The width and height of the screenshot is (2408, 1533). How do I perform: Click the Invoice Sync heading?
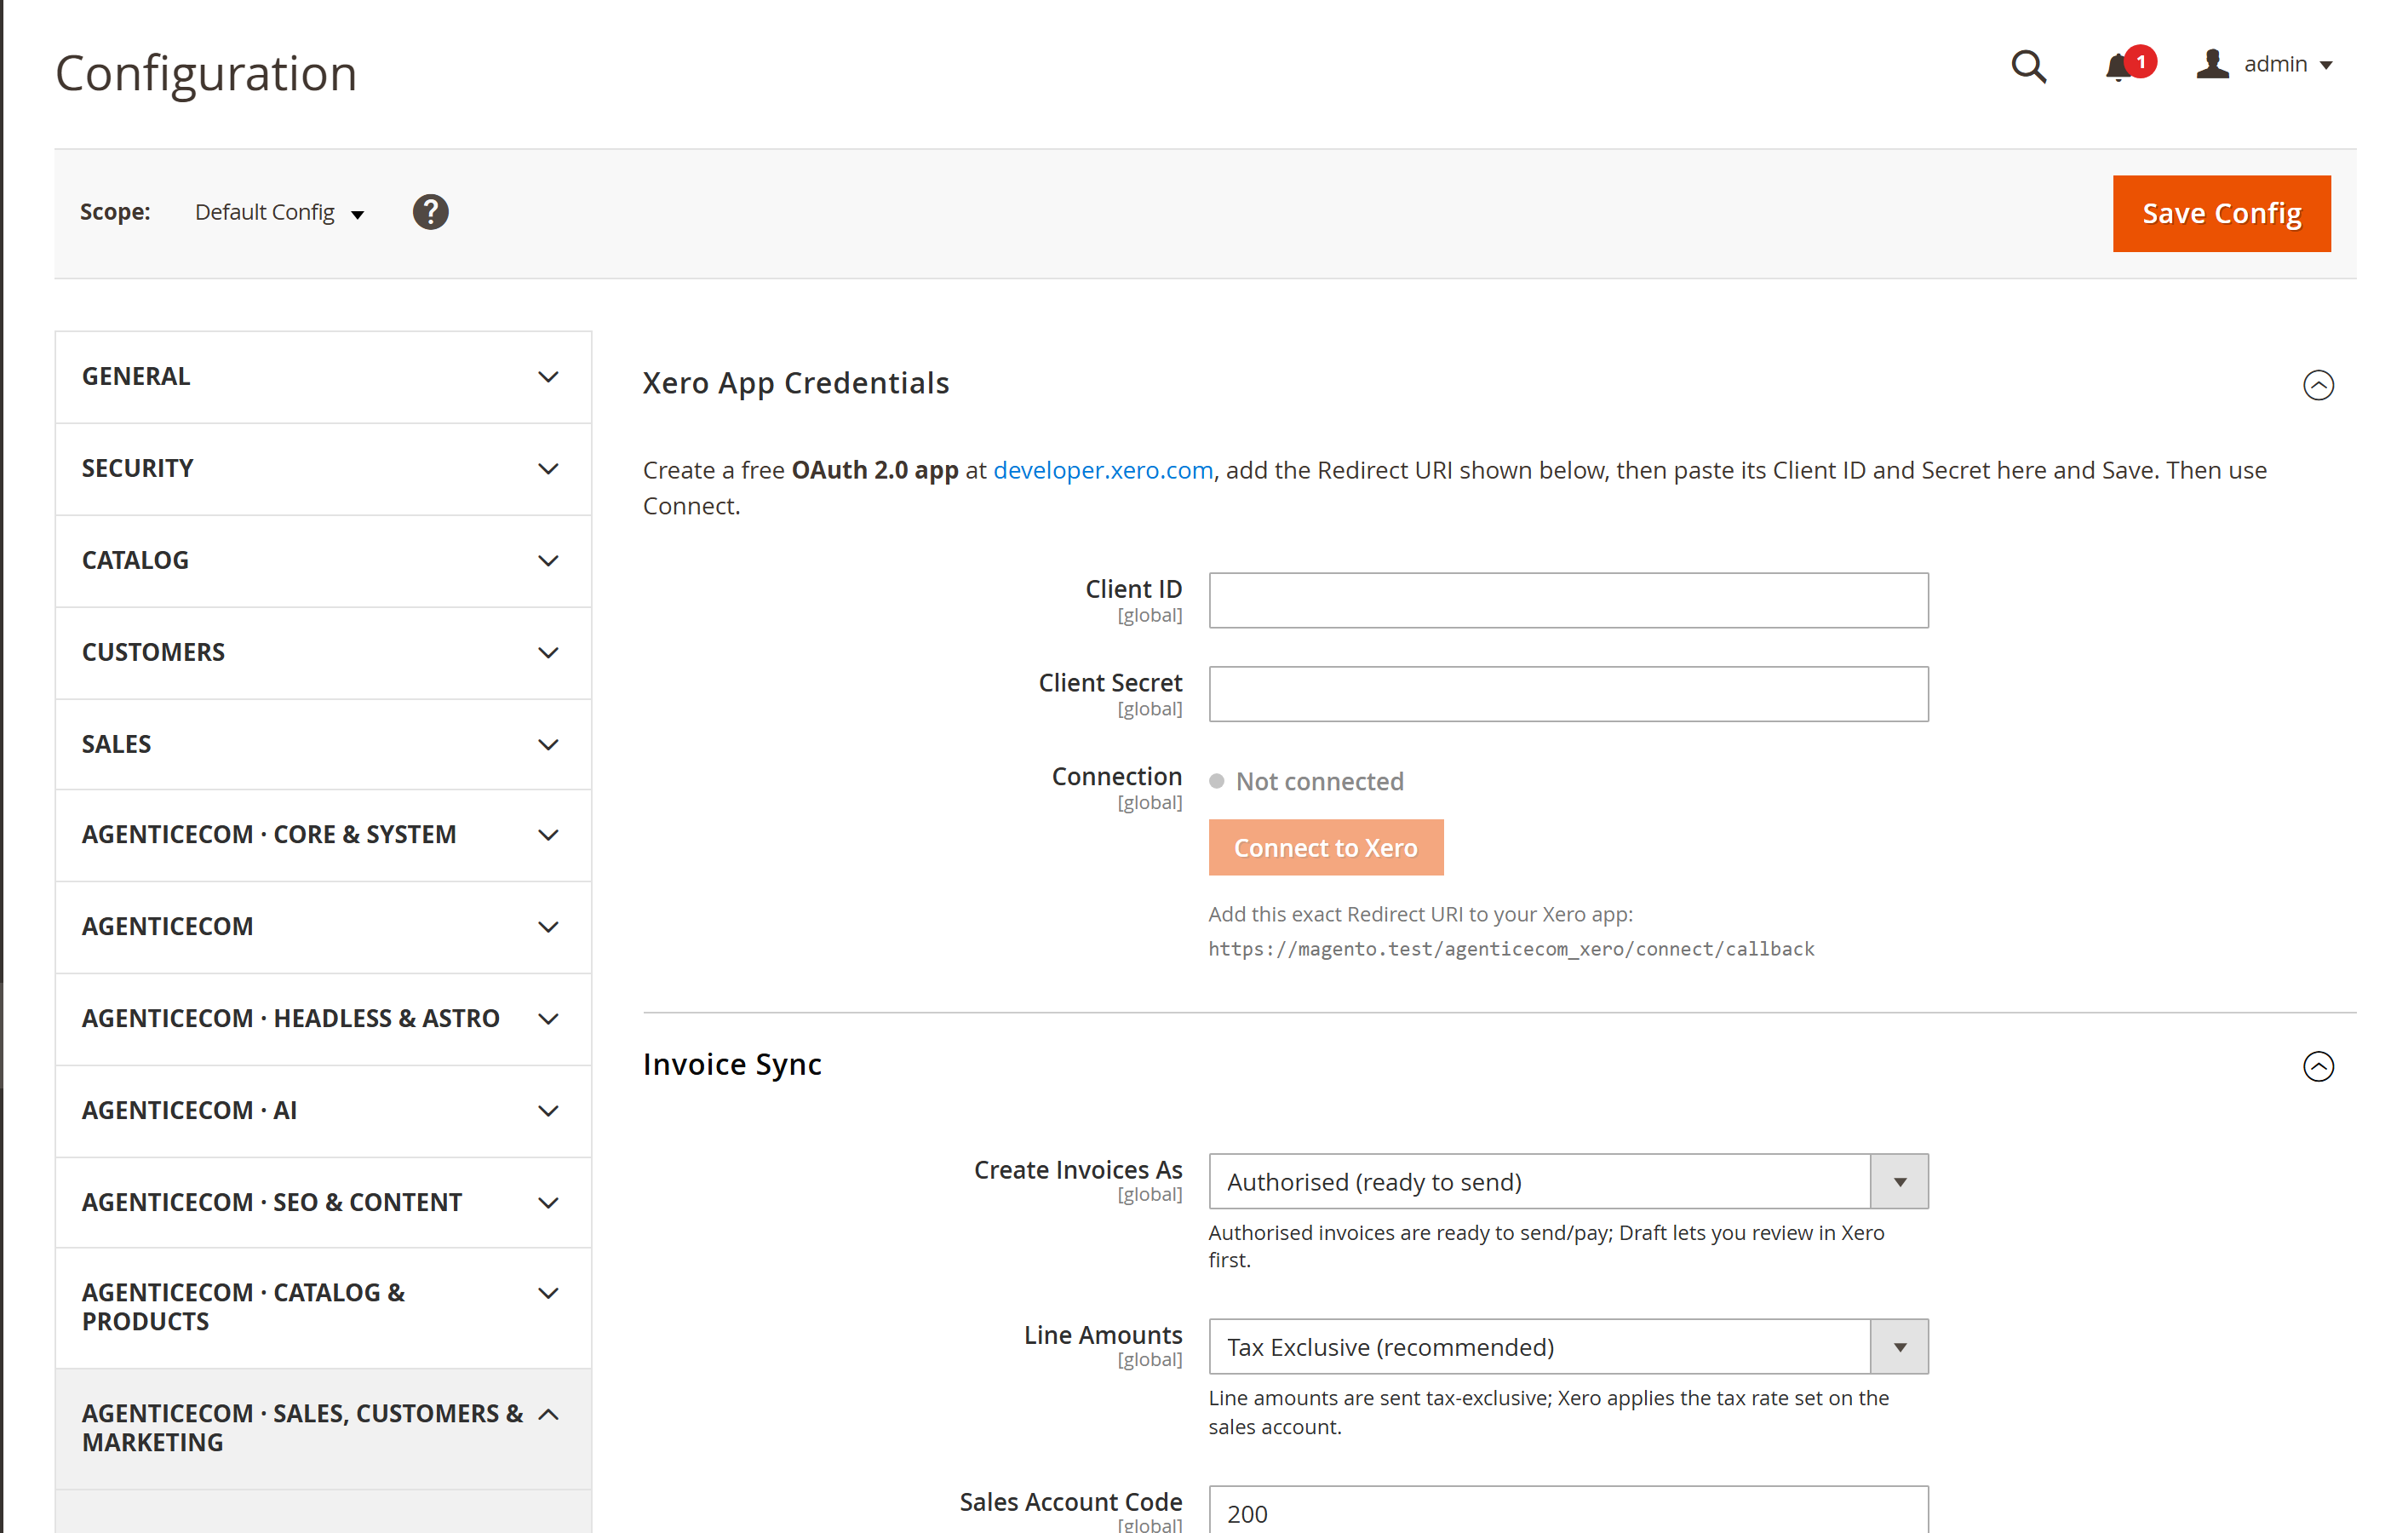[732, 1065]
